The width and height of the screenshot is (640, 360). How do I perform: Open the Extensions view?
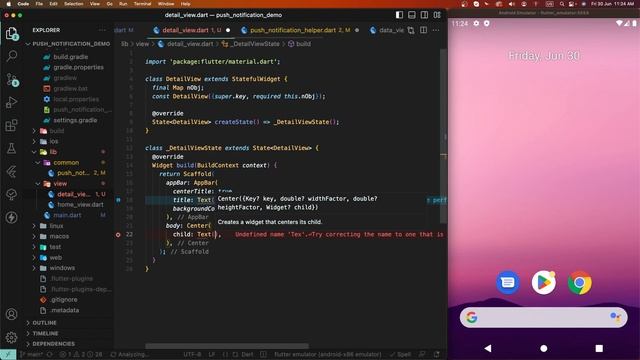12,125
